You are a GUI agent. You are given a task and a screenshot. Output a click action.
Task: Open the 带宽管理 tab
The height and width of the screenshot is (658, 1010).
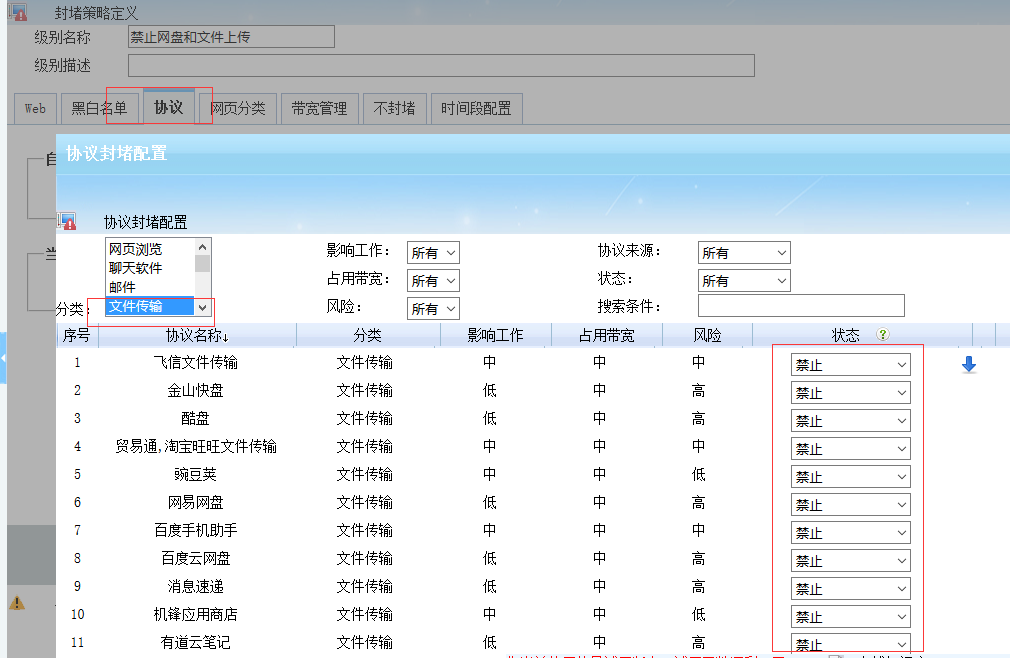coord(319,108)
